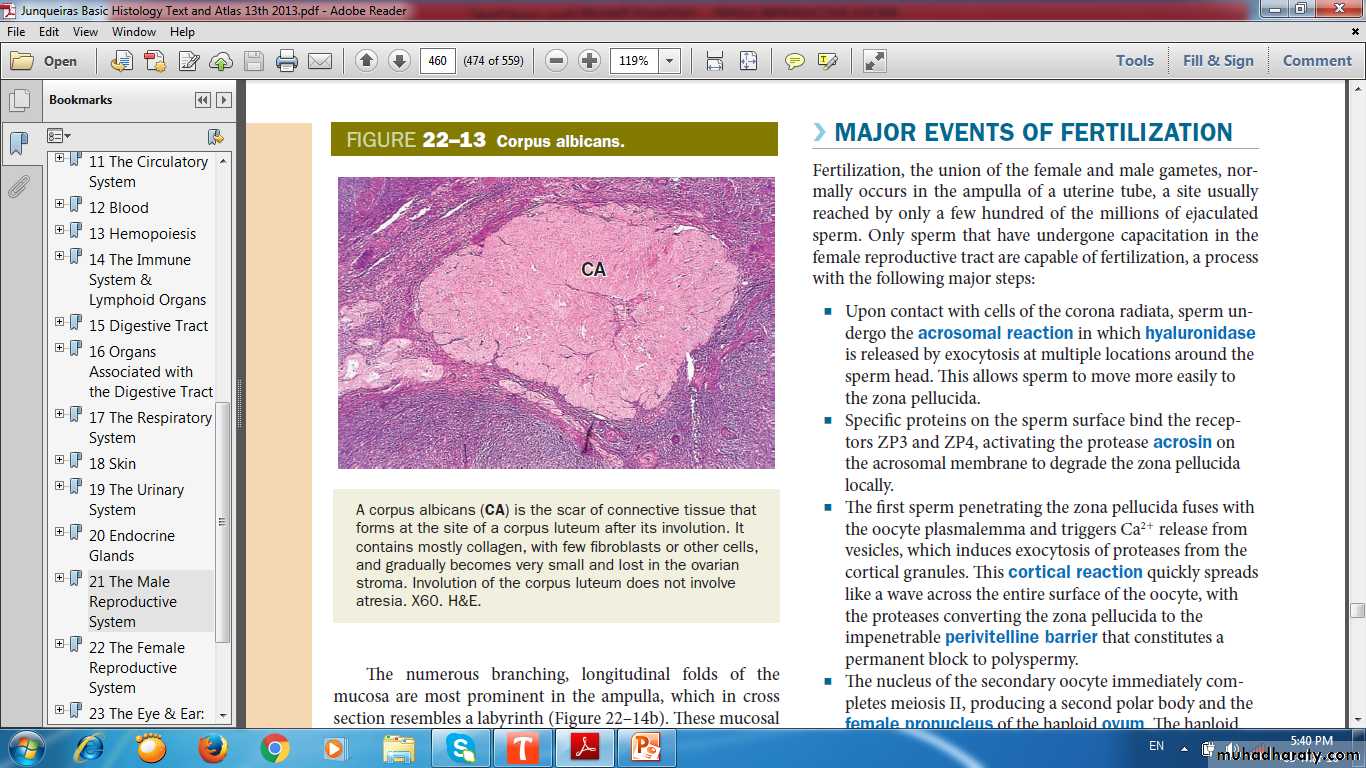Viewport: 1366px width, 768px height.
Task: Go to previous page with up arrow
Action: point(366,61)
